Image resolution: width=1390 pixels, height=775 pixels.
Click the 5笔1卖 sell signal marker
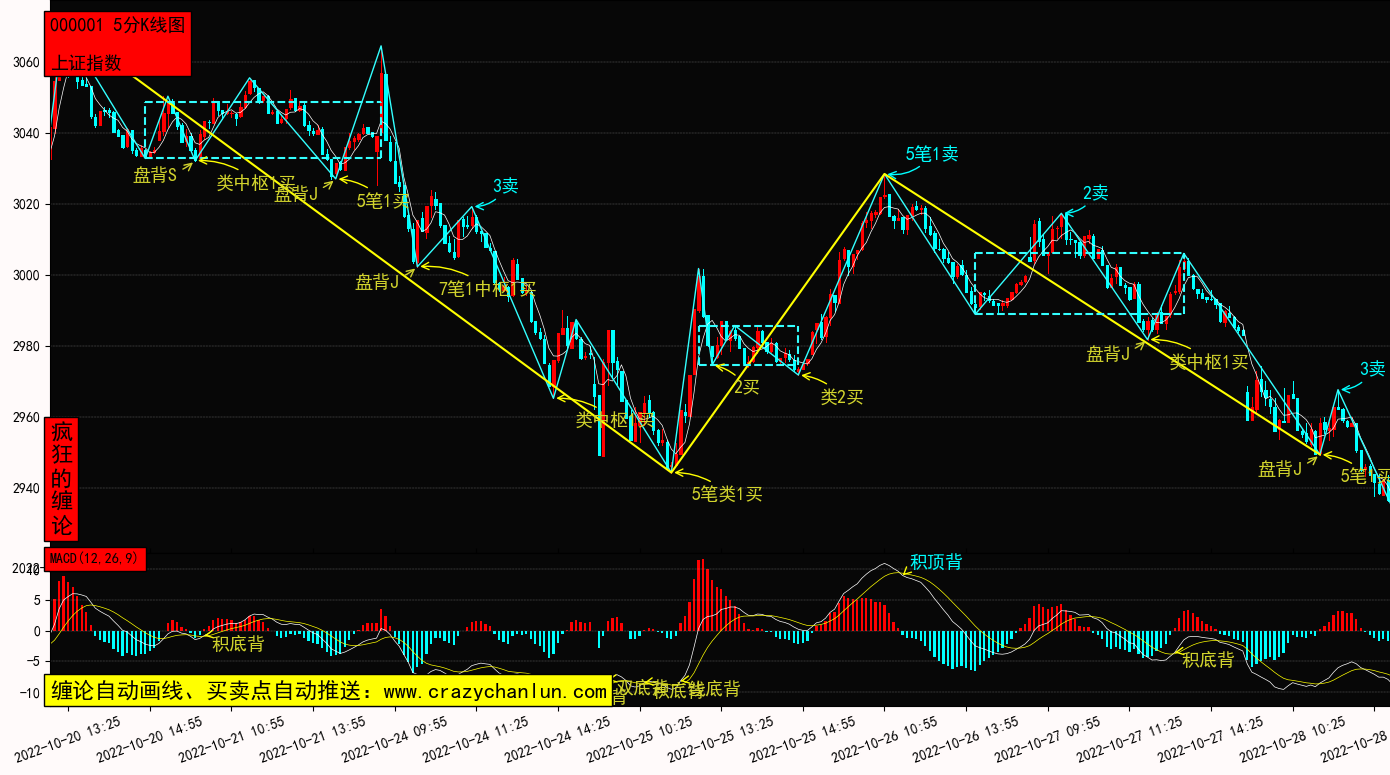tap(931, 154)
